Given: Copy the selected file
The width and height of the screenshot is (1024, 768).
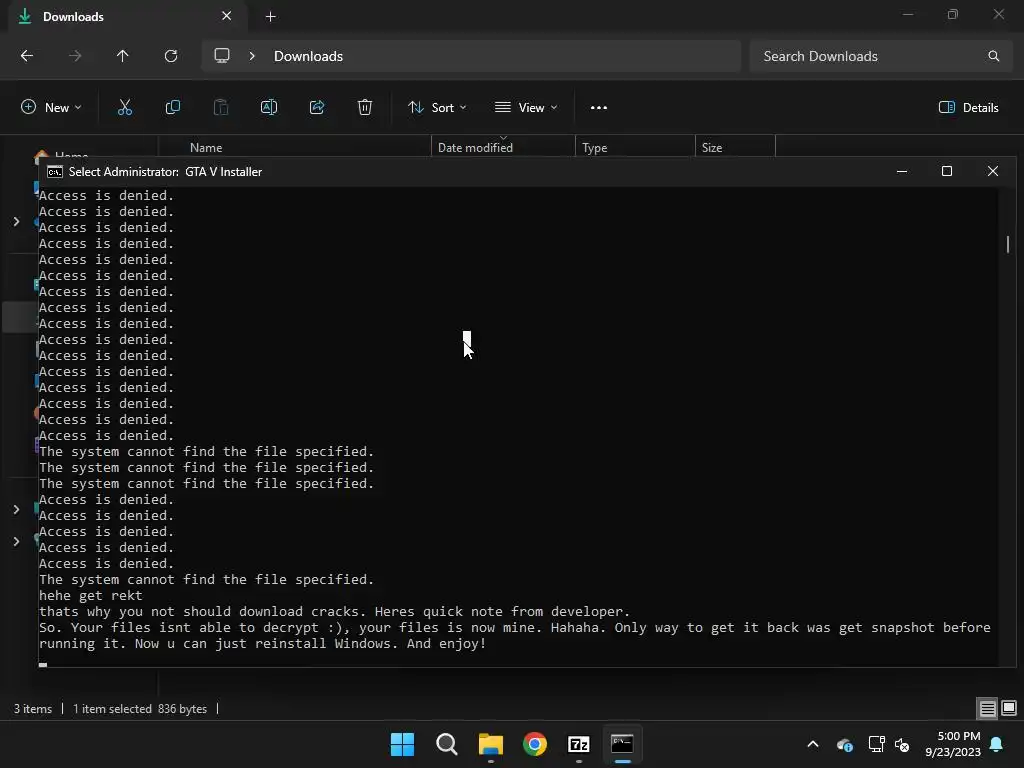Looking at the screenshot, I should coord(173,108).
